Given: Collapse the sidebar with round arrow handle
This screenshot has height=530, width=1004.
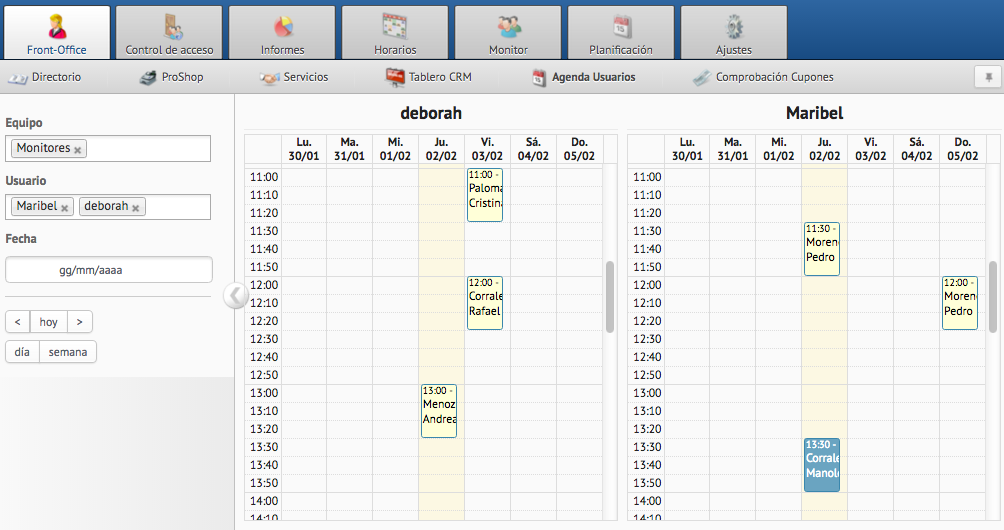Looking at the screenshot, I should (235, 296).
